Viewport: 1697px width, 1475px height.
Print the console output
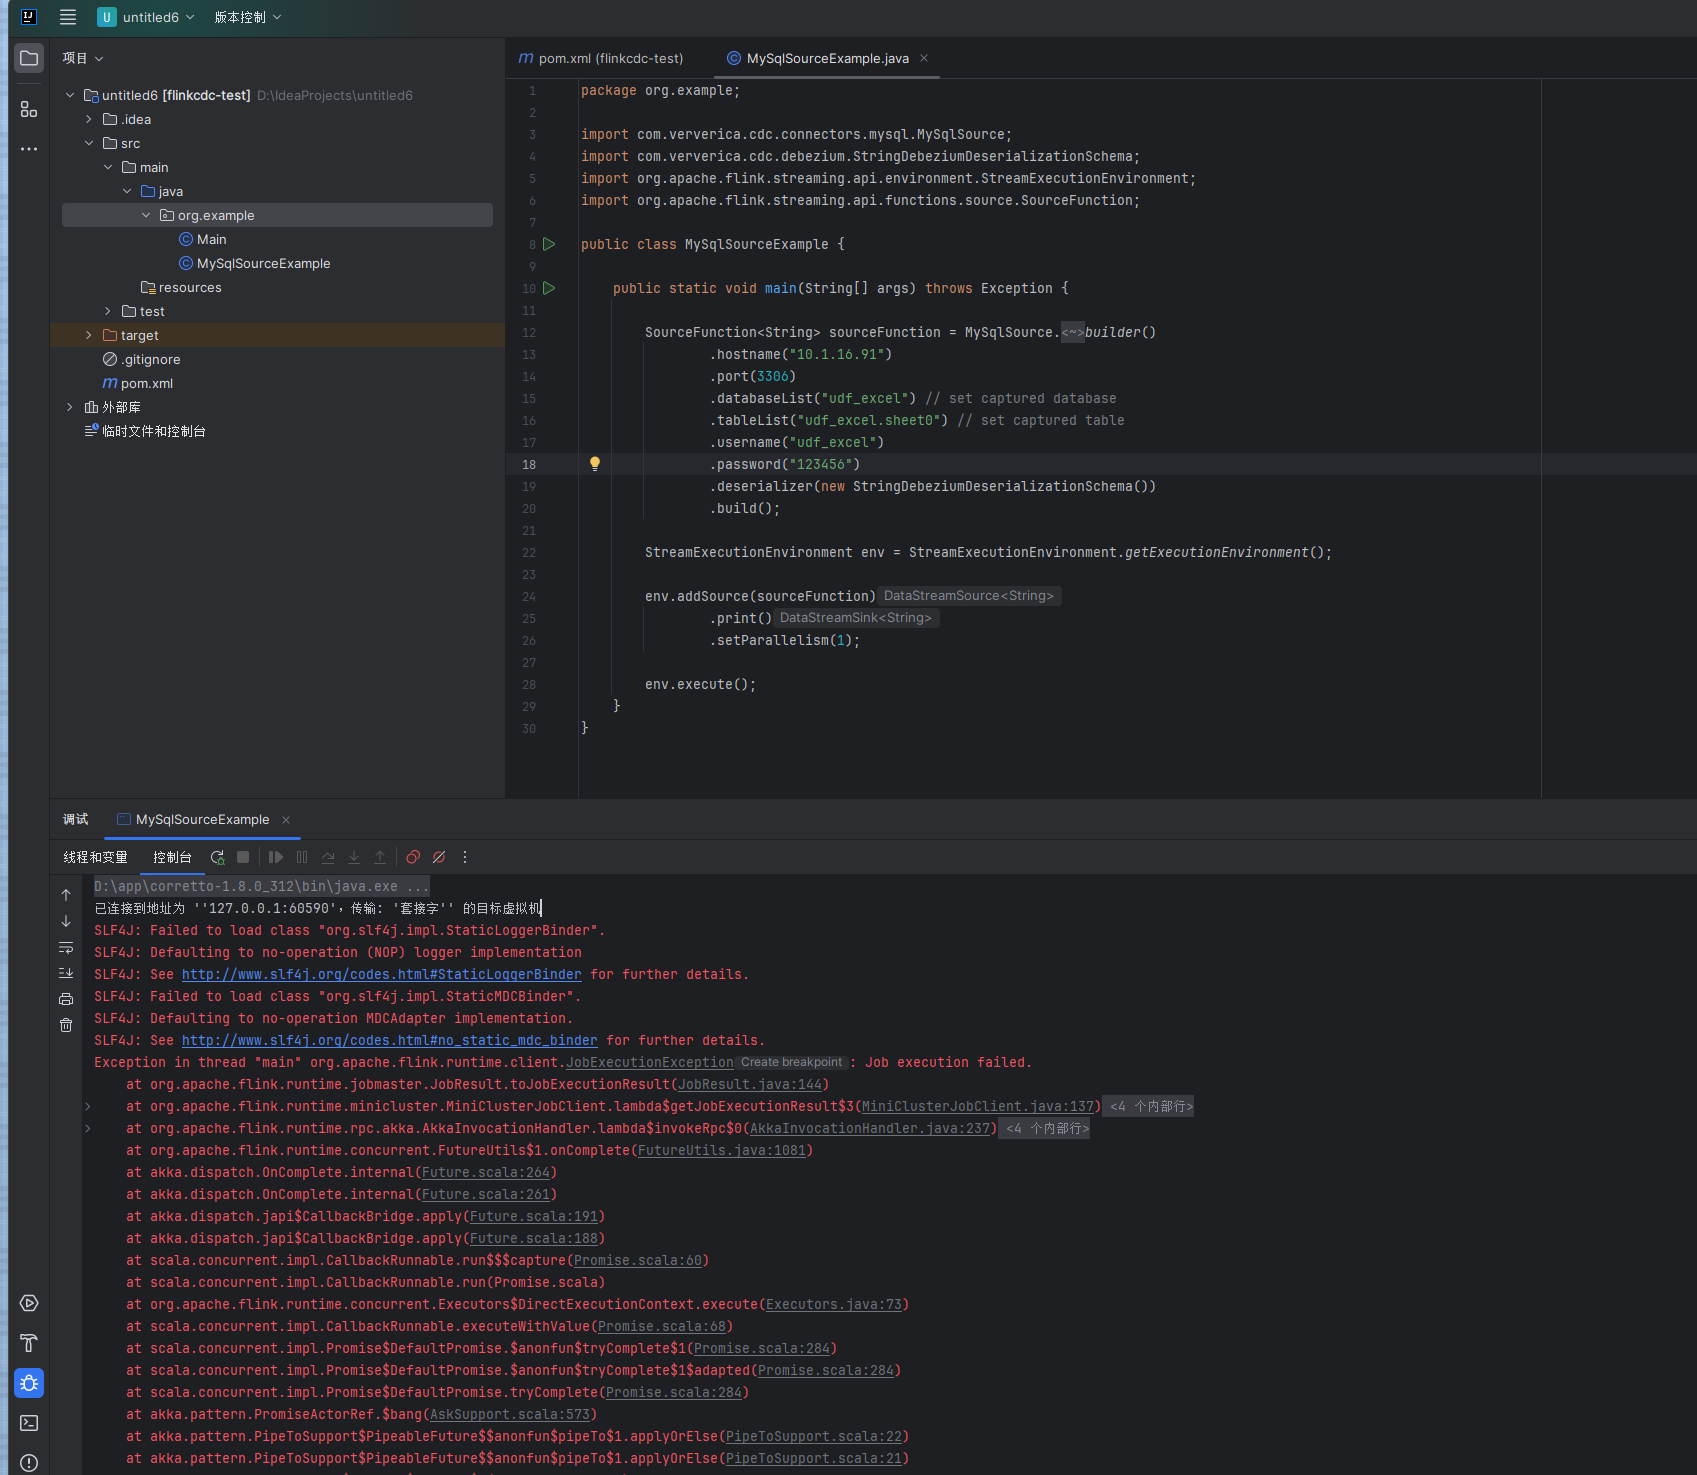coord(66,999)
